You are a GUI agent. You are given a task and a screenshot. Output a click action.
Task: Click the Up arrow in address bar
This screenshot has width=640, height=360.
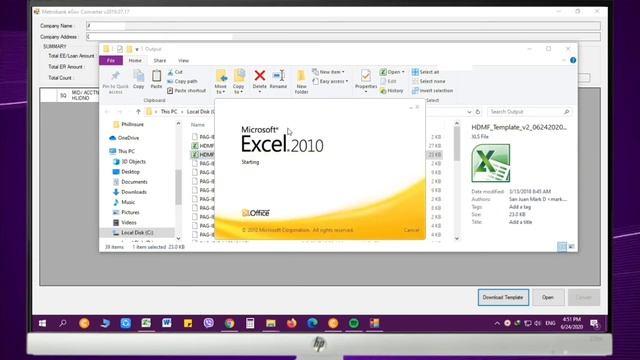pos(138,111)
